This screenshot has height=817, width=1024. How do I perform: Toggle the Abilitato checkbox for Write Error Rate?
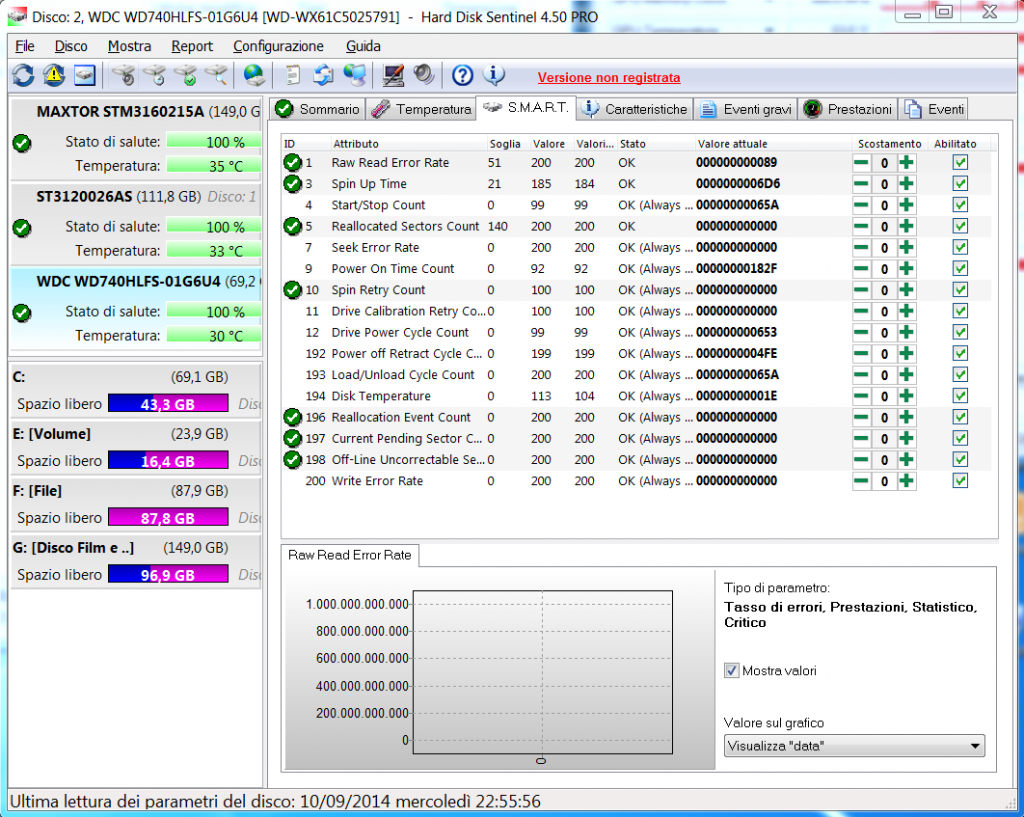click(960, 481)
